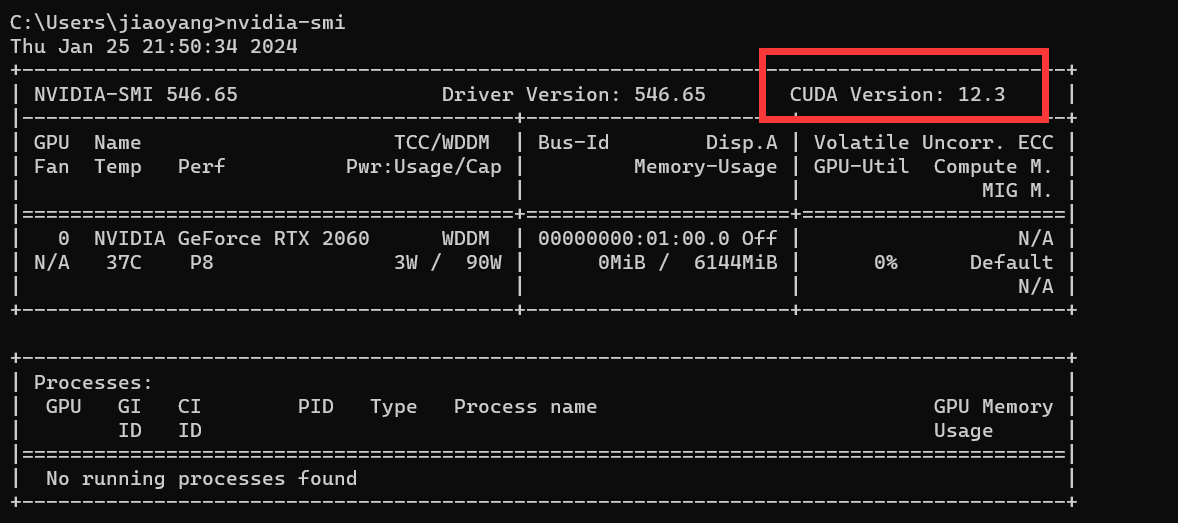Click the 'Perf' column header
The height and width of the screenshot is (523, 1178).
pyautogui.click(x=202, y=167)
